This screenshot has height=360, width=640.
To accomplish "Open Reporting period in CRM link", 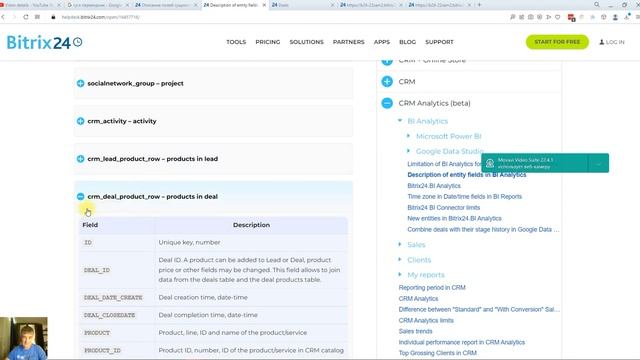I will 432,288.
